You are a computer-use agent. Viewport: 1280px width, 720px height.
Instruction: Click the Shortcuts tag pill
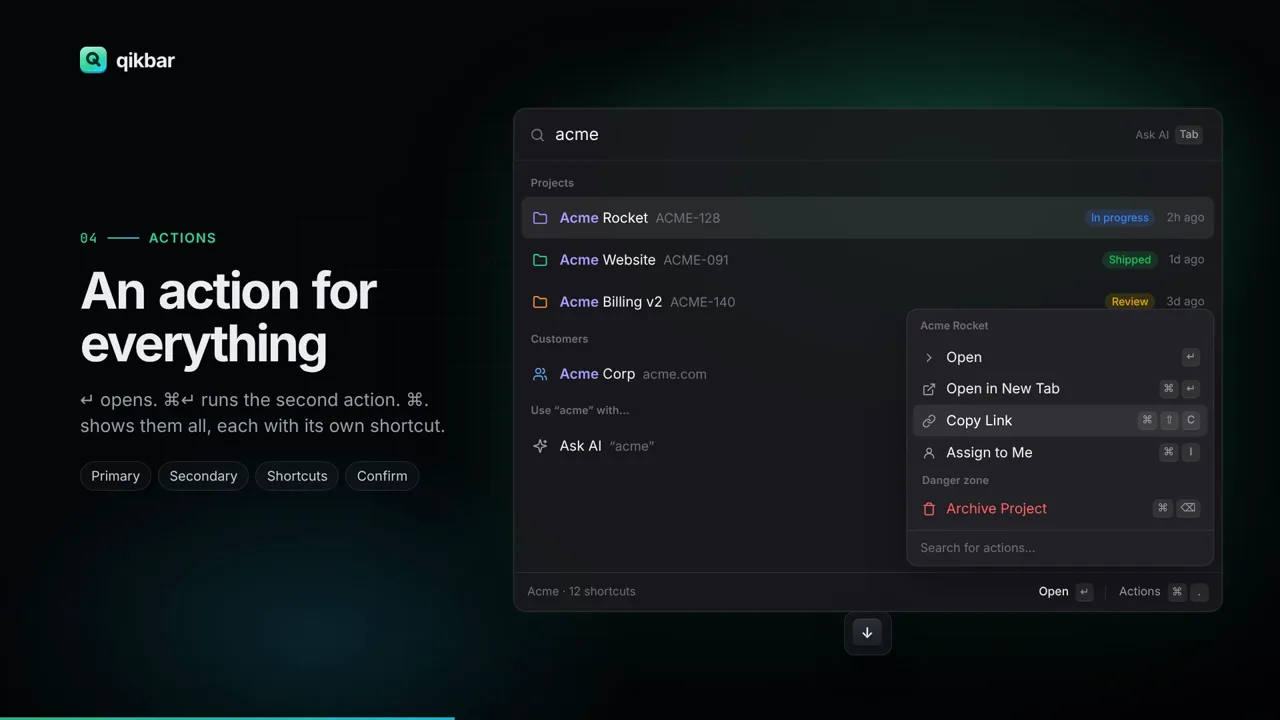coord(297,476)
